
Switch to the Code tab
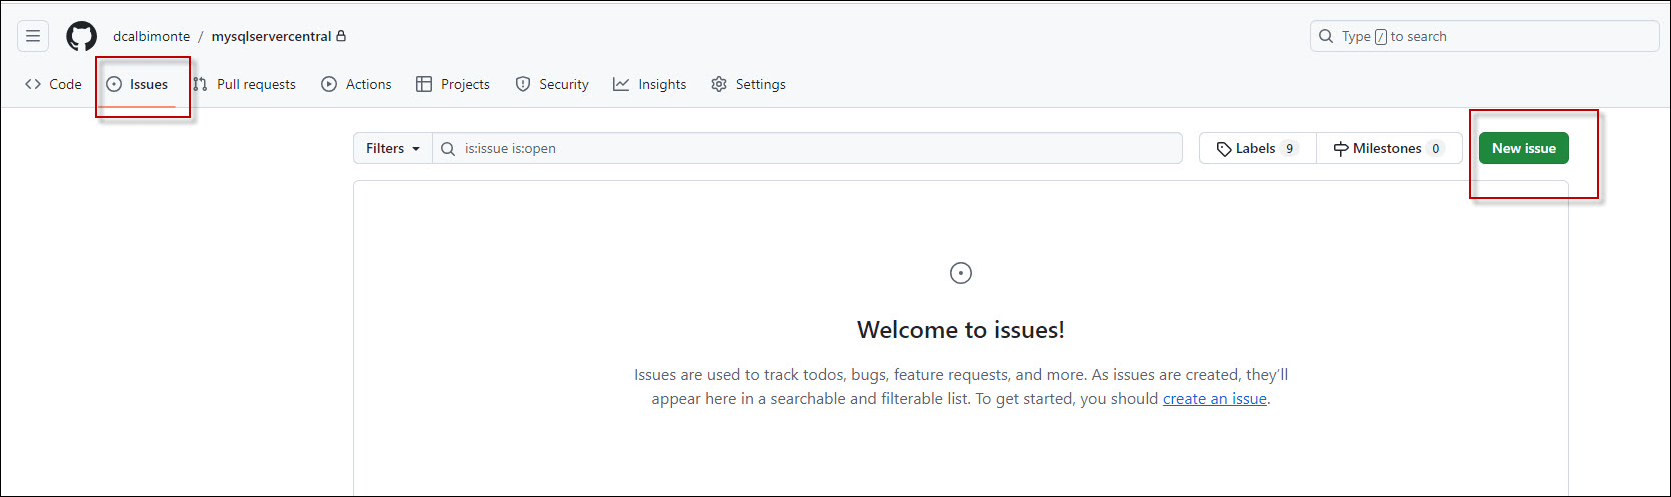point(54,85)
